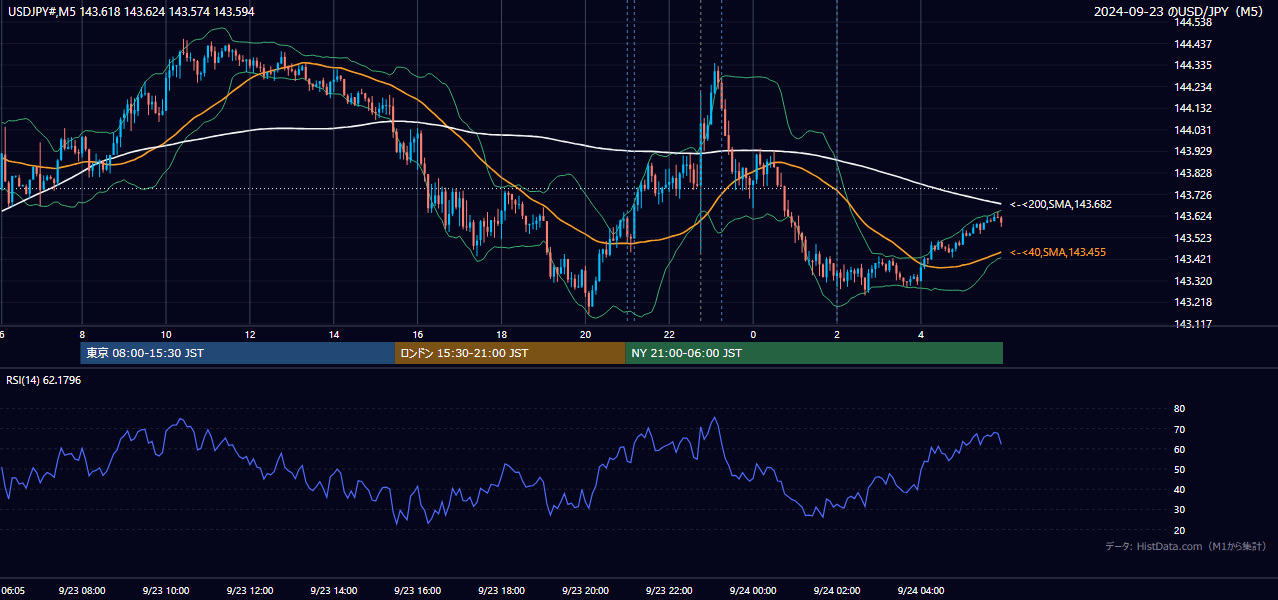Select the NY 21:00-06:00 JST session bar
1278x600 pixels.
coord(814,353)
